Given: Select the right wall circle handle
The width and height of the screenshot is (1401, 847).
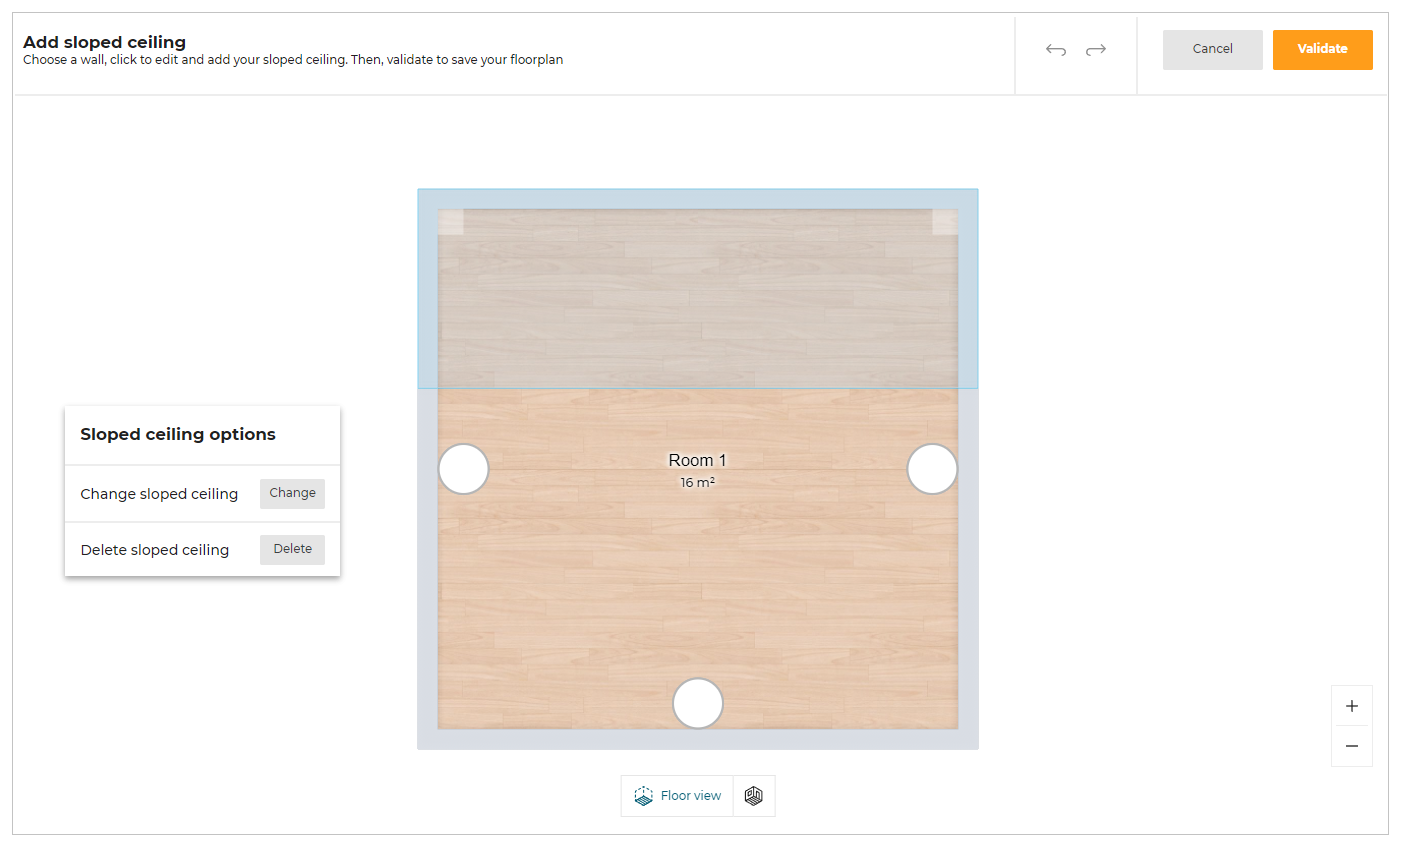Looking at the screenshot, I should tap(932, 469).
